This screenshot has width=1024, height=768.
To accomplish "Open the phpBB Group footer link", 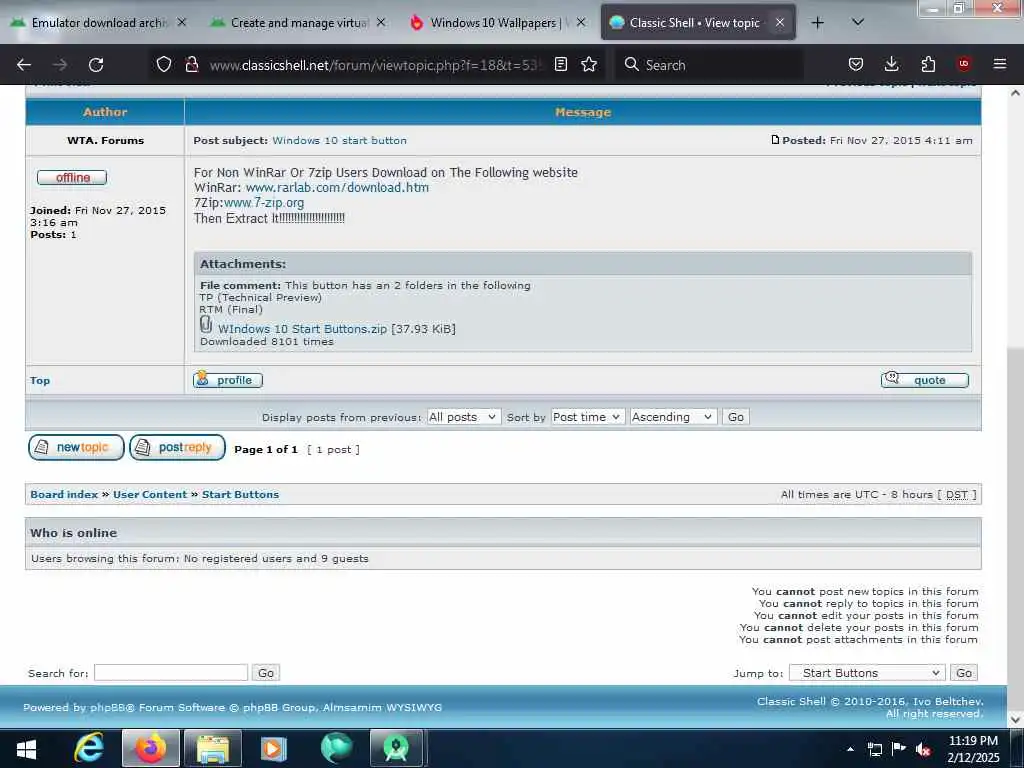I will click(280, 707).
